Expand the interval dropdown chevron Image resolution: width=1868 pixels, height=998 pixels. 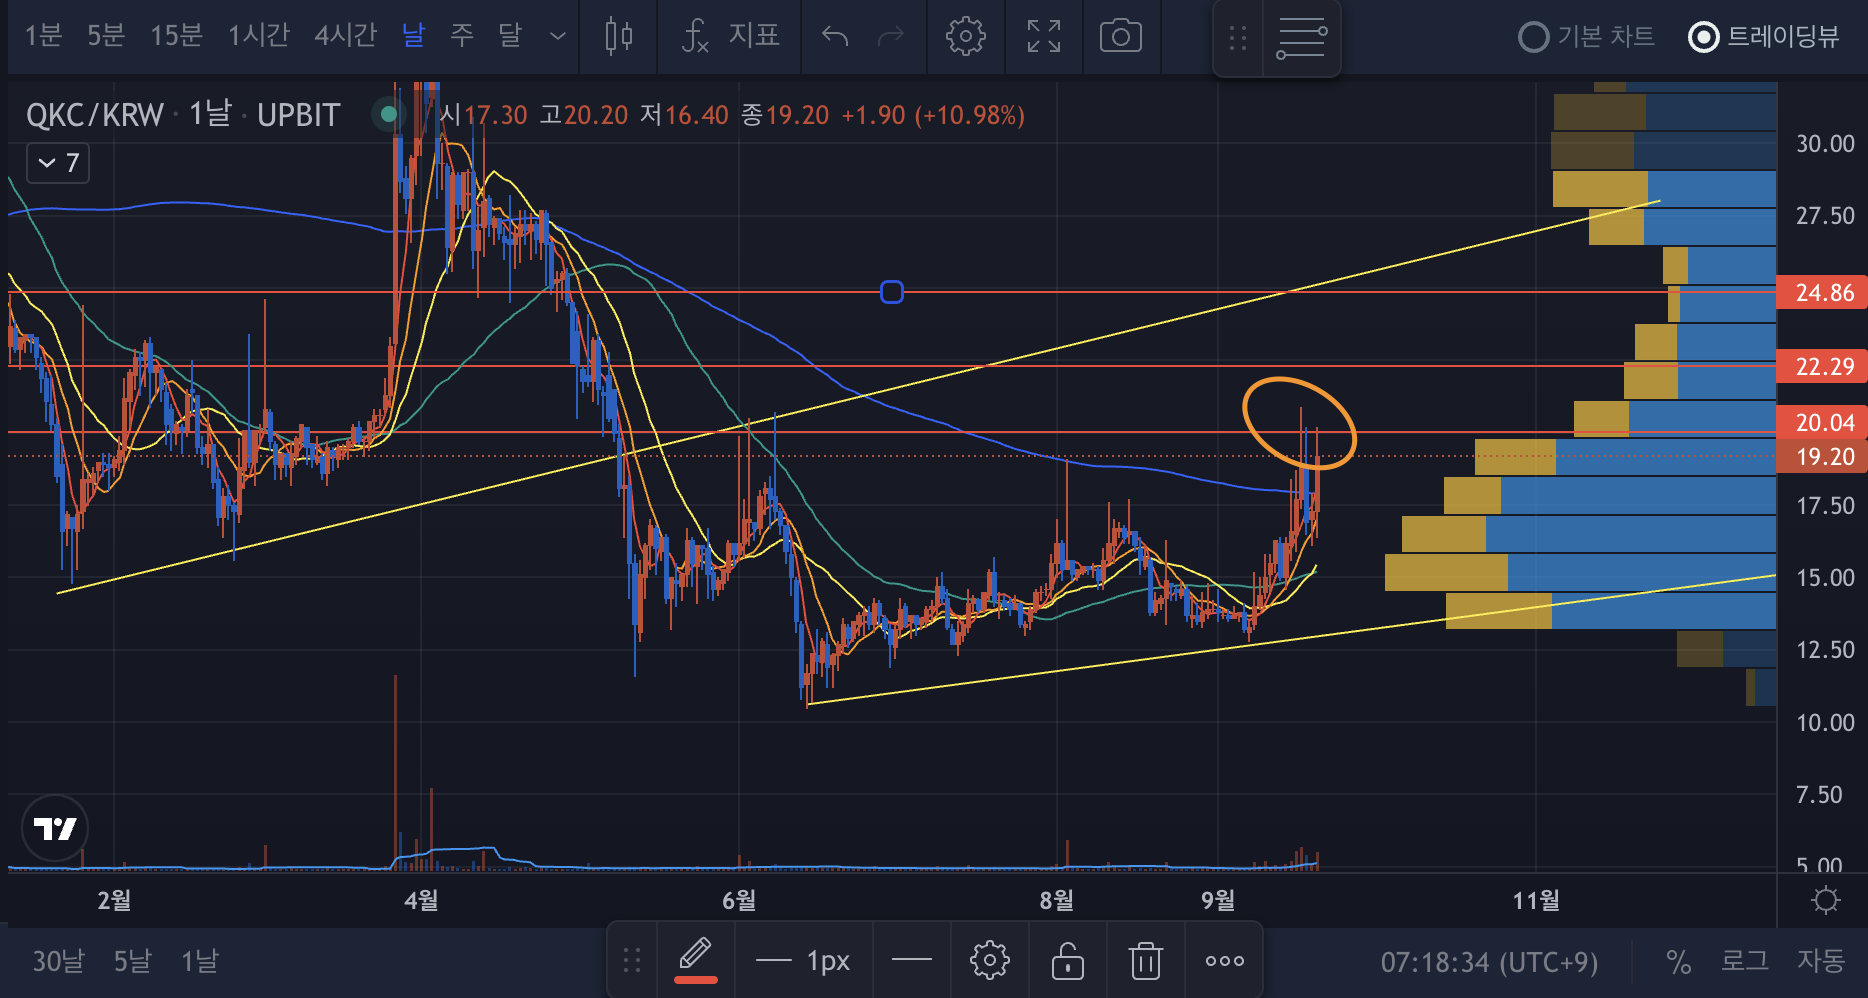point(558,36)
